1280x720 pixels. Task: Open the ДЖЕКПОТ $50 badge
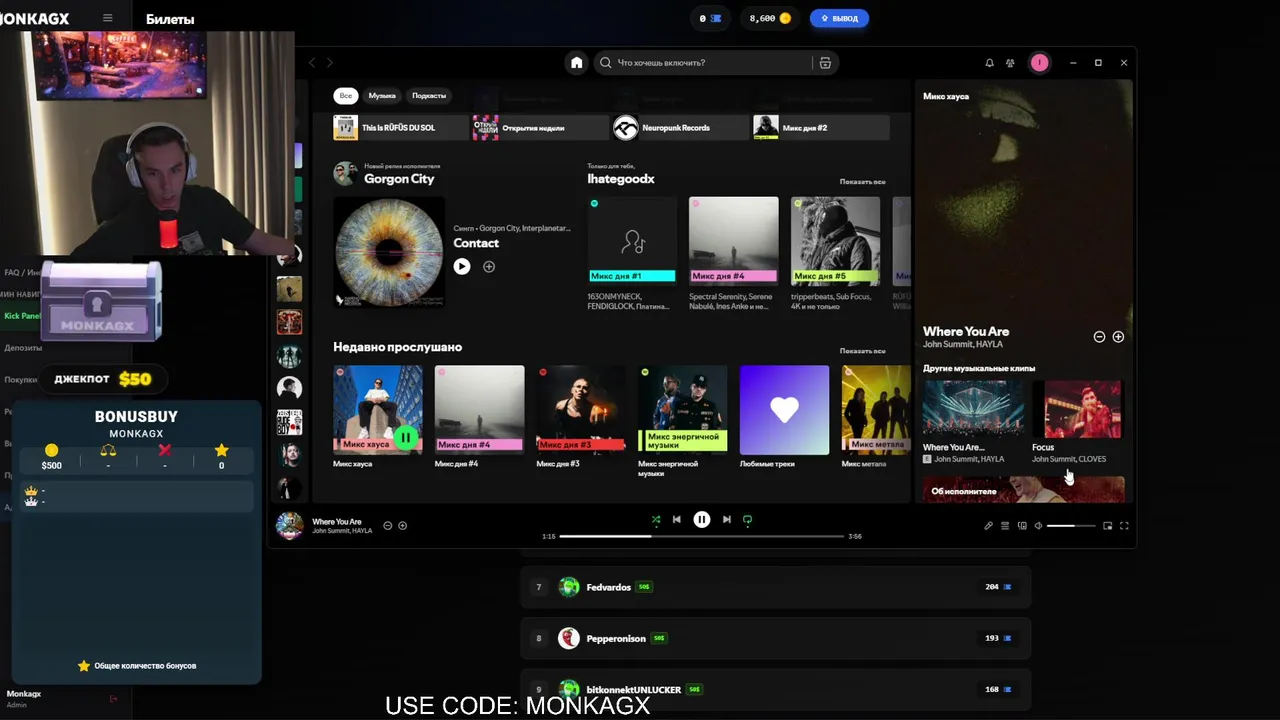[x=103, y=379]
